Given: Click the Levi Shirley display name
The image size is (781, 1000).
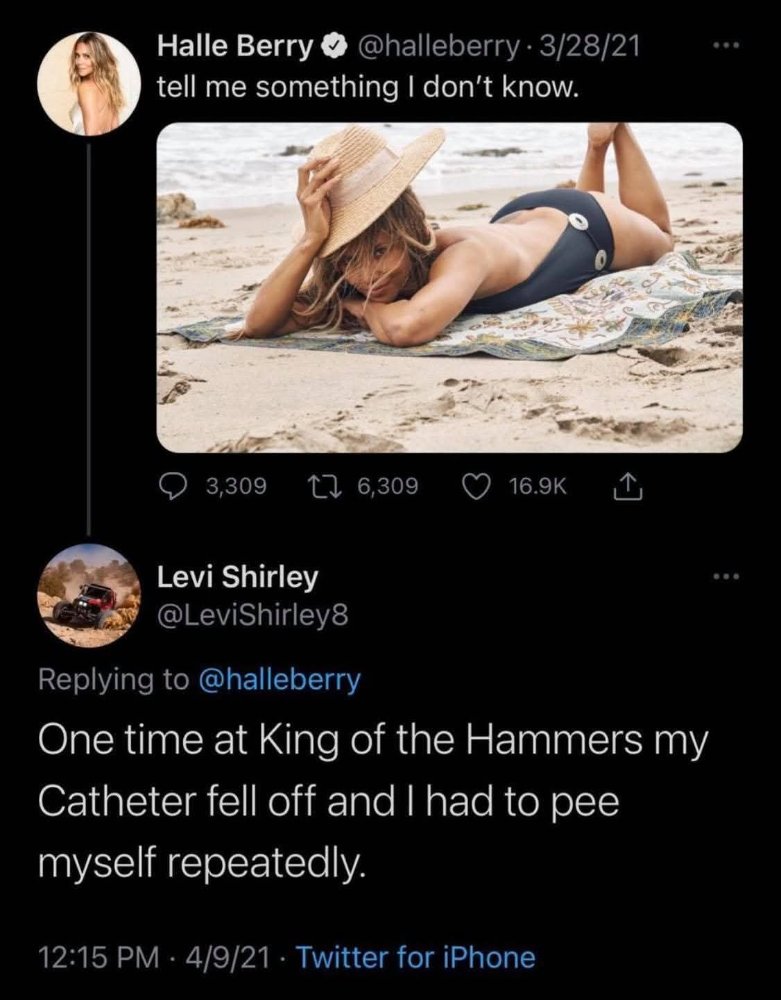Looking at the screenshot, I should (x=238, y=577).
